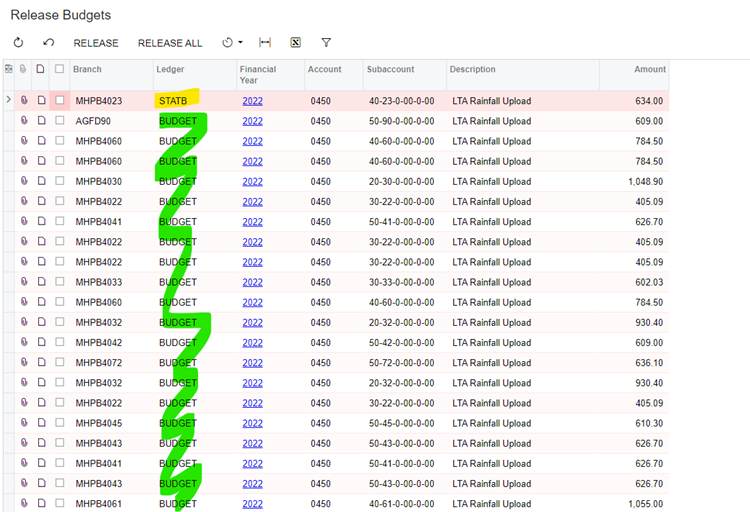Select the MHPB4030 row checkbox
The height and width of the screenshot is (512, 750).
point(59,181)
